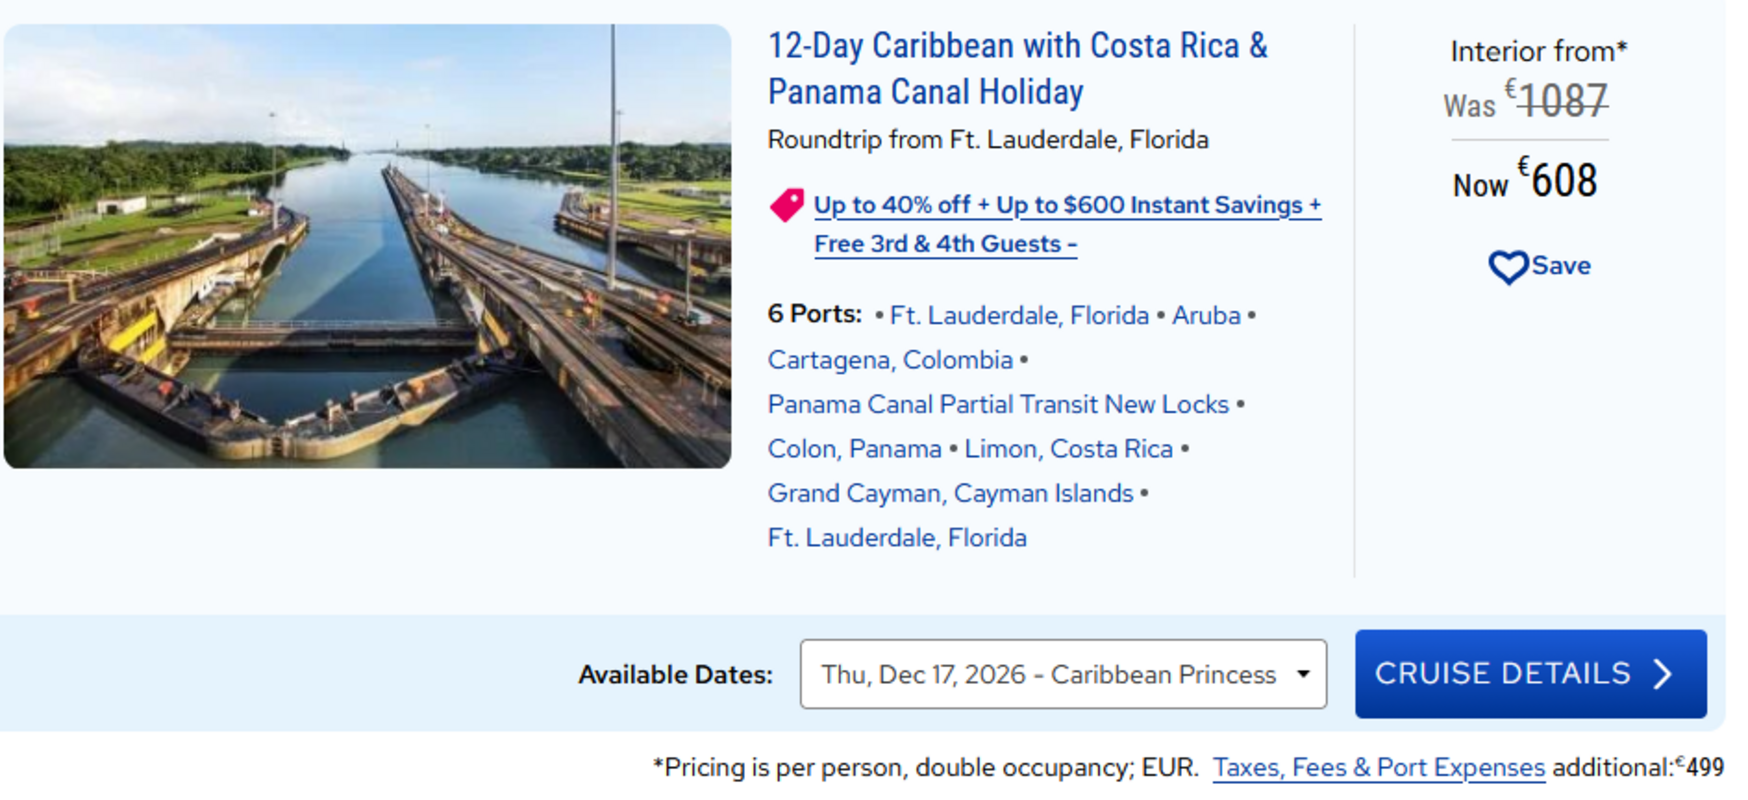Open the Available Dates dropdown
The width and height of the screenshot is (1748, 800).
click(x=1062, y=674)
